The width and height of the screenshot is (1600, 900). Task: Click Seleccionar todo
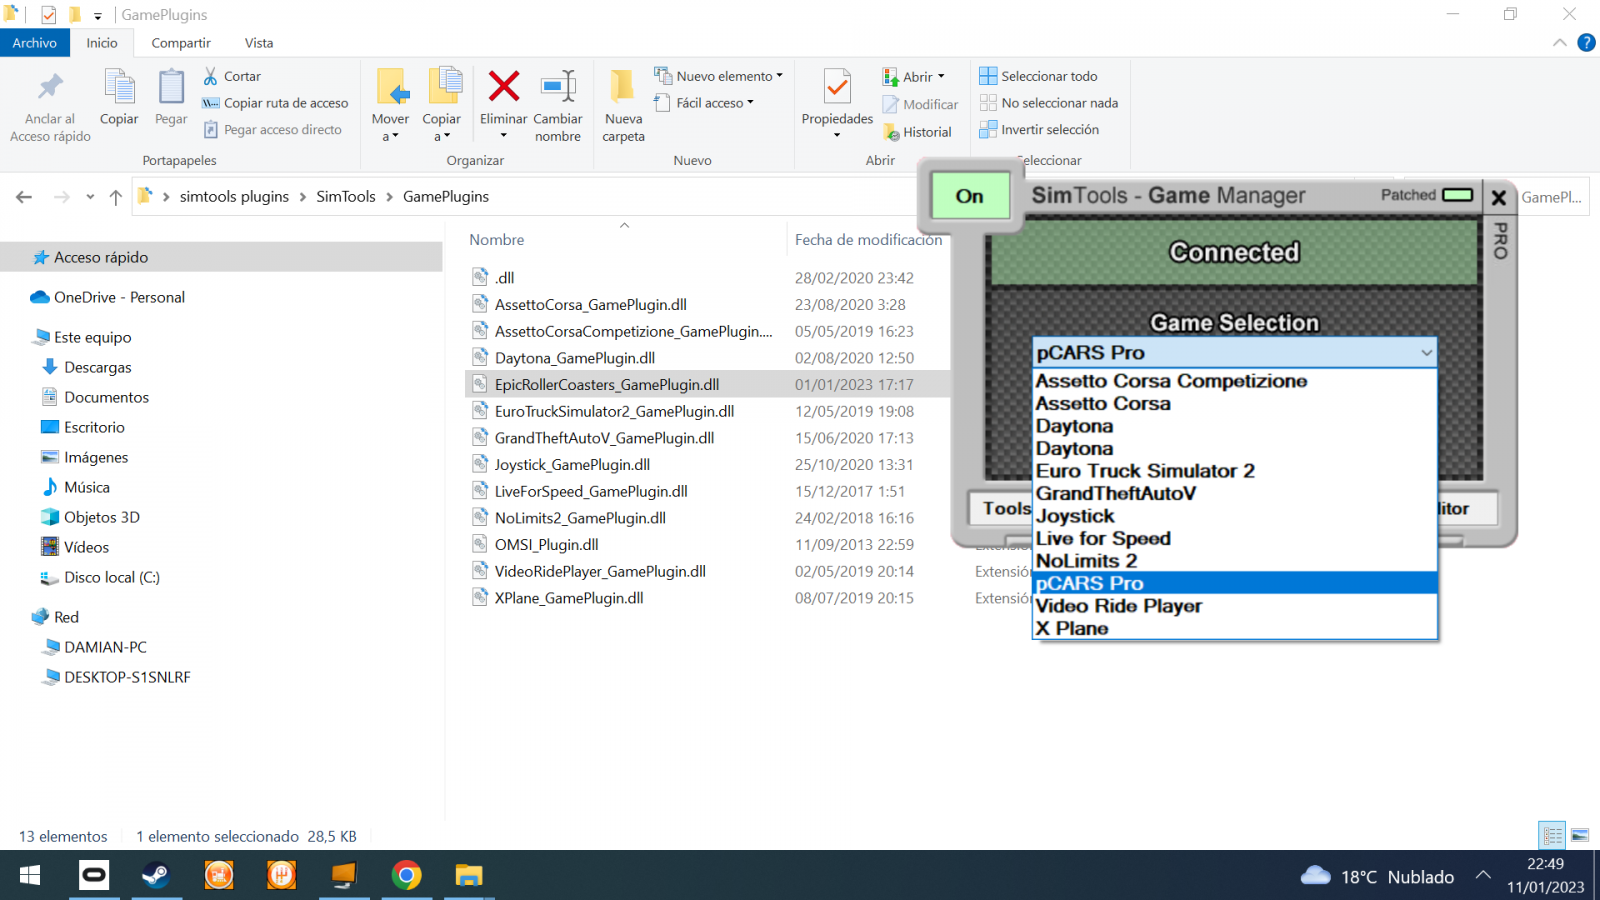click(x=1038, y=76)
